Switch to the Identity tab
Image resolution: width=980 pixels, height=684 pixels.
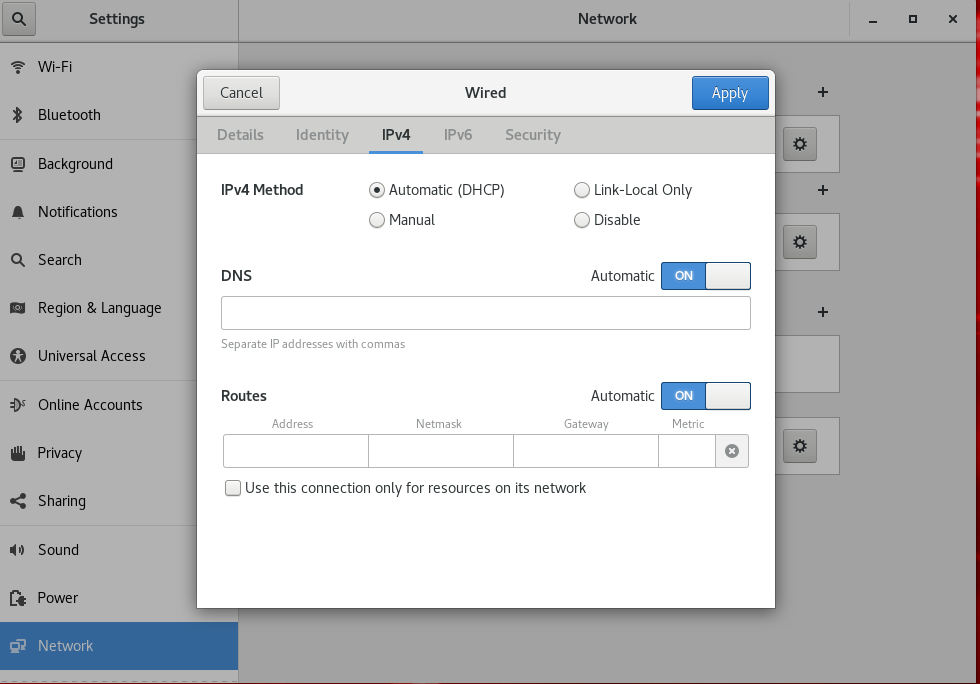[x=322, y=135]
